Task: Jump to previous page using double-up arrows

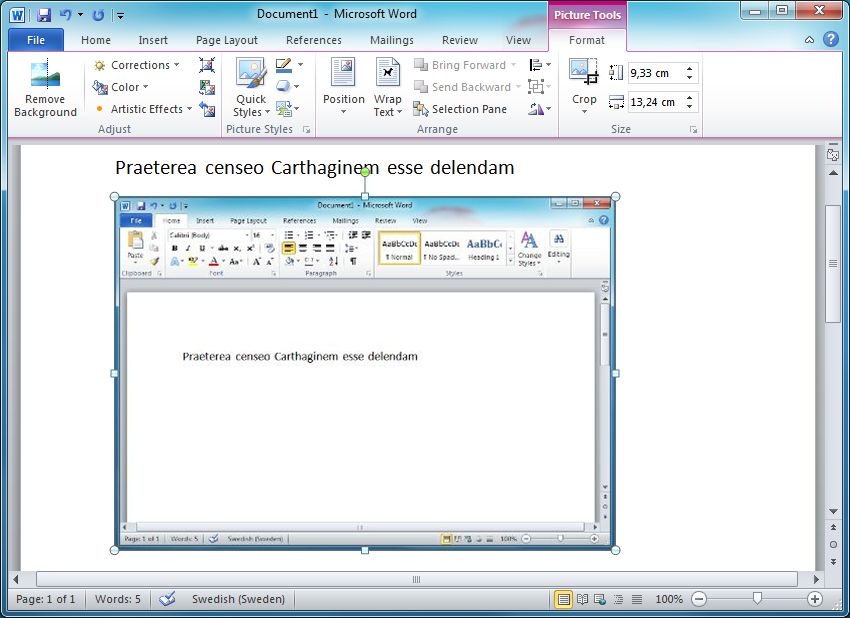Action: click(833, 527)
